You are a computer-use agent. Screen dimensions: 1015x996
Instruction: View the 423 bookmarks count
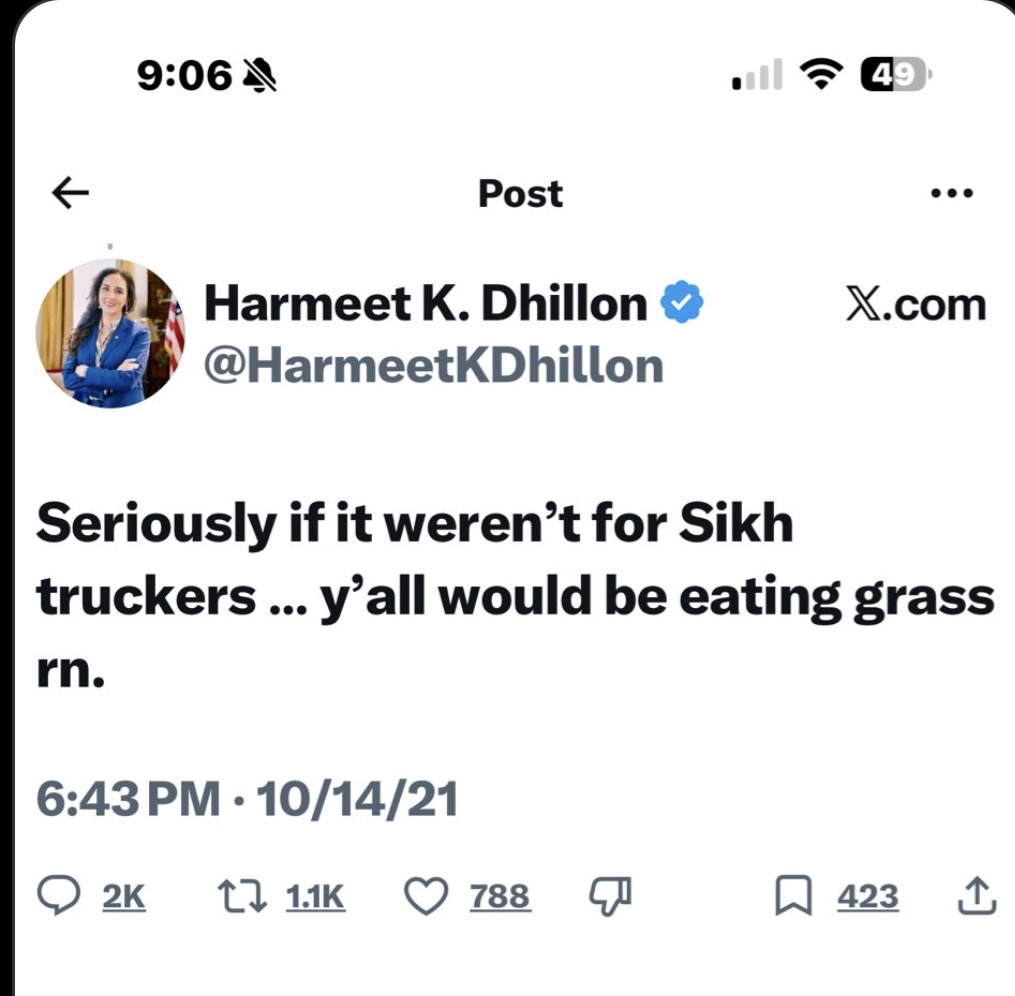click(x=867, y=897)
